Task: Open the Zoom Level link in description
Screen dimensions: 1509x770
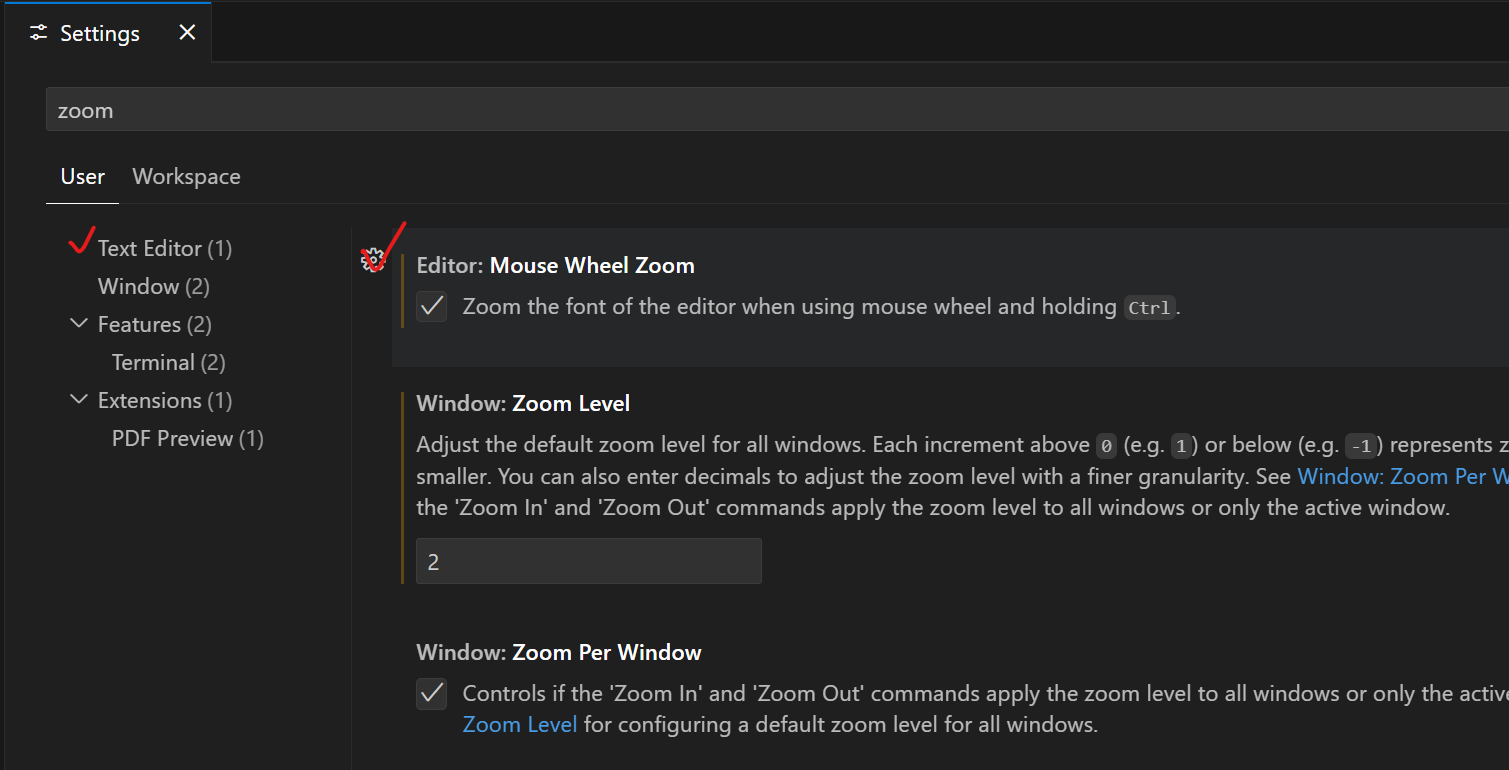Action: click(520, 724)
